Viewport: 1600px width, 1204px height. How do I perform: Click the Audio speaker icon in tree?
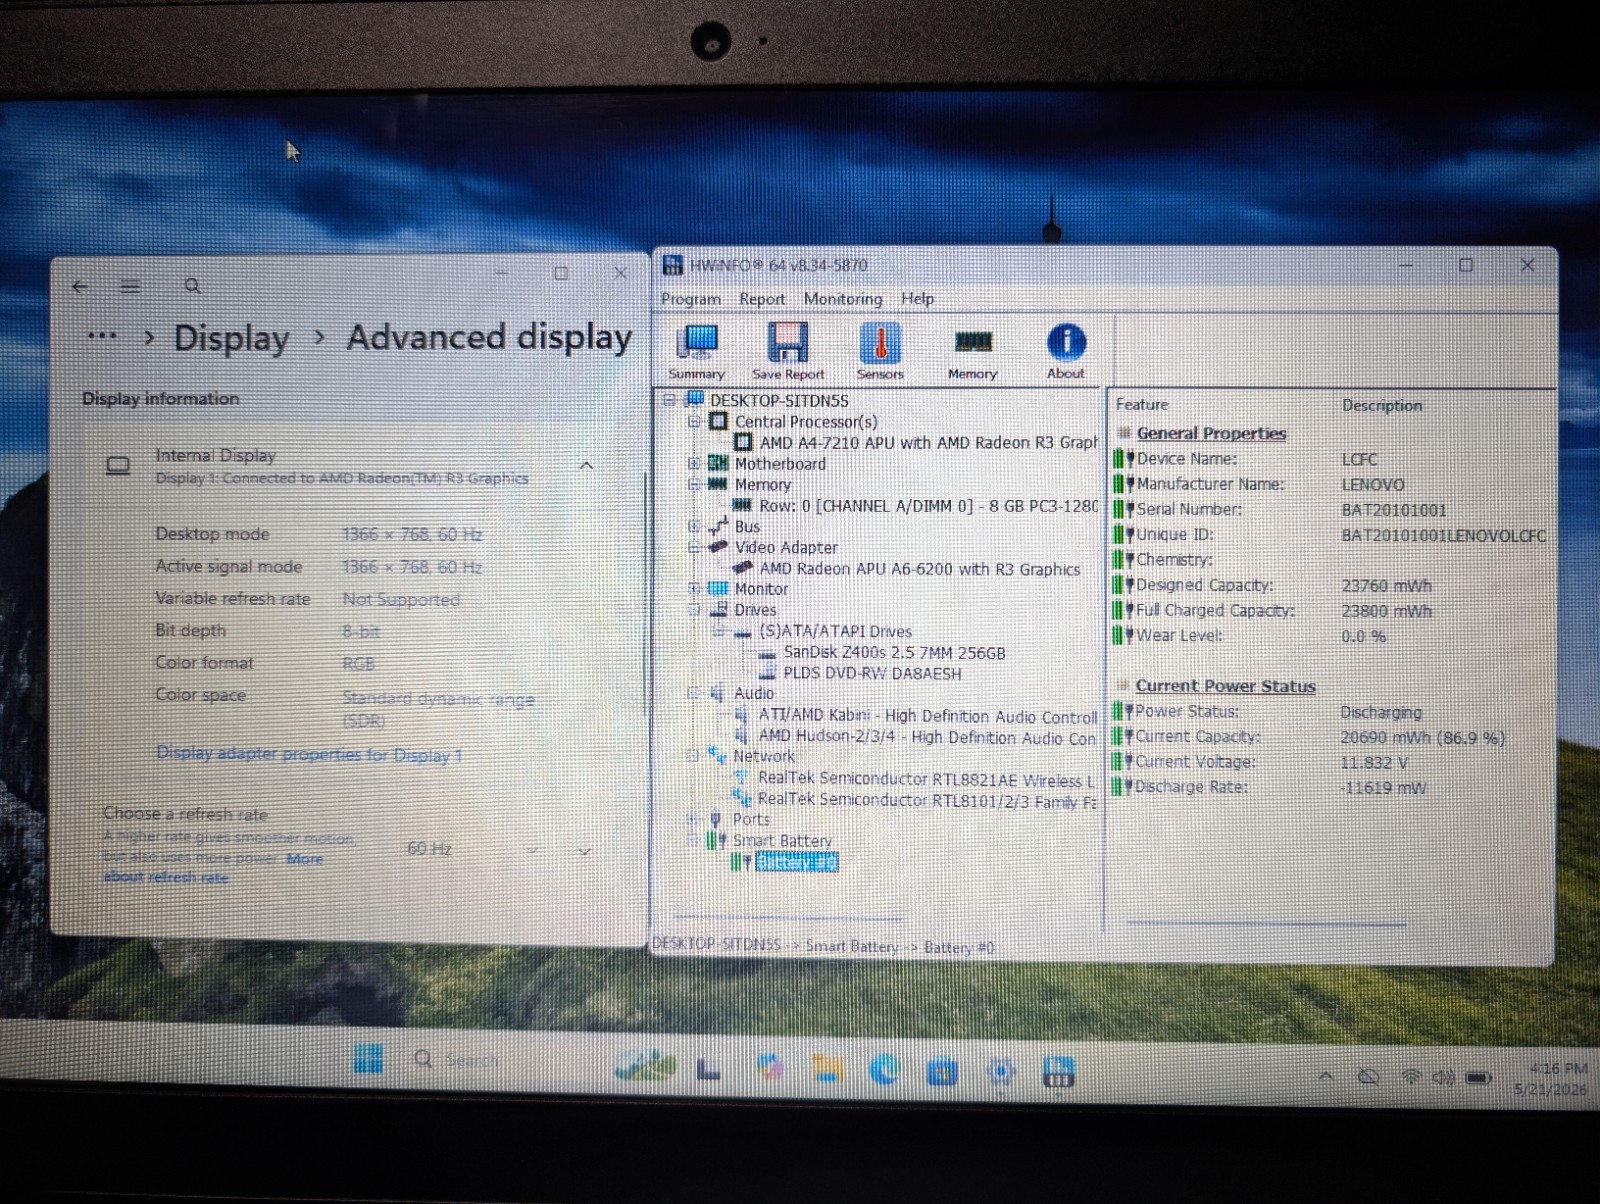click(x=717, y=693)
